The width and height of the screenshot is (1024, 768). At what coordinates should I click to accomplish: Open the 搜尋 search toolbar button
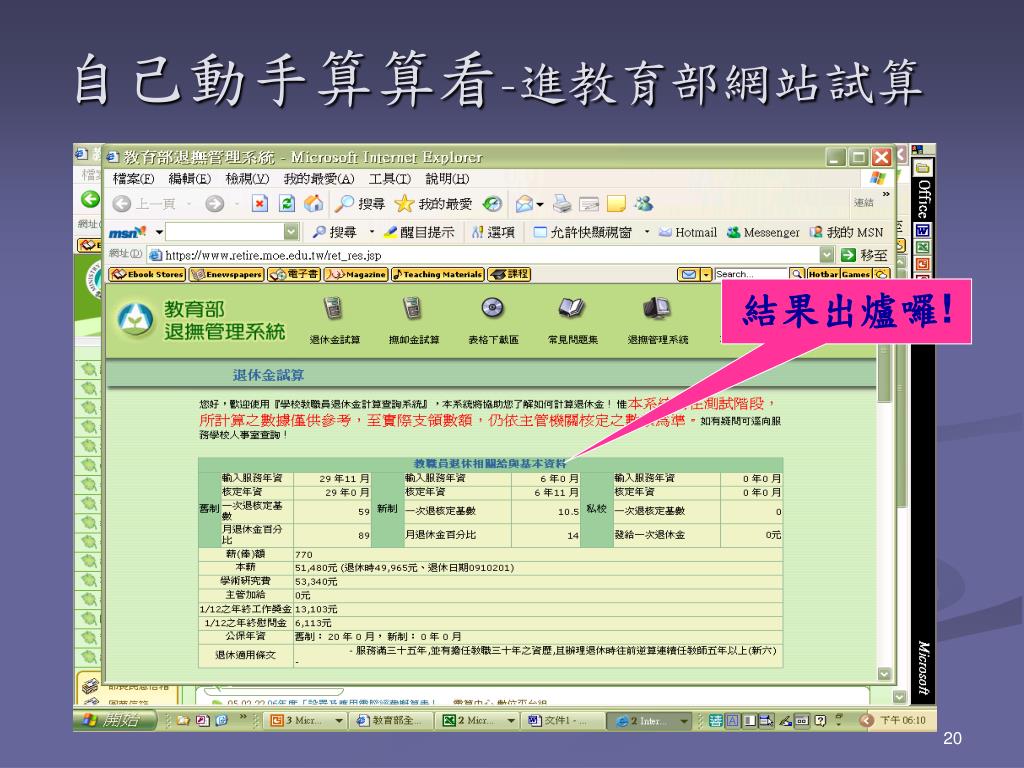click(x=360, y=204)
